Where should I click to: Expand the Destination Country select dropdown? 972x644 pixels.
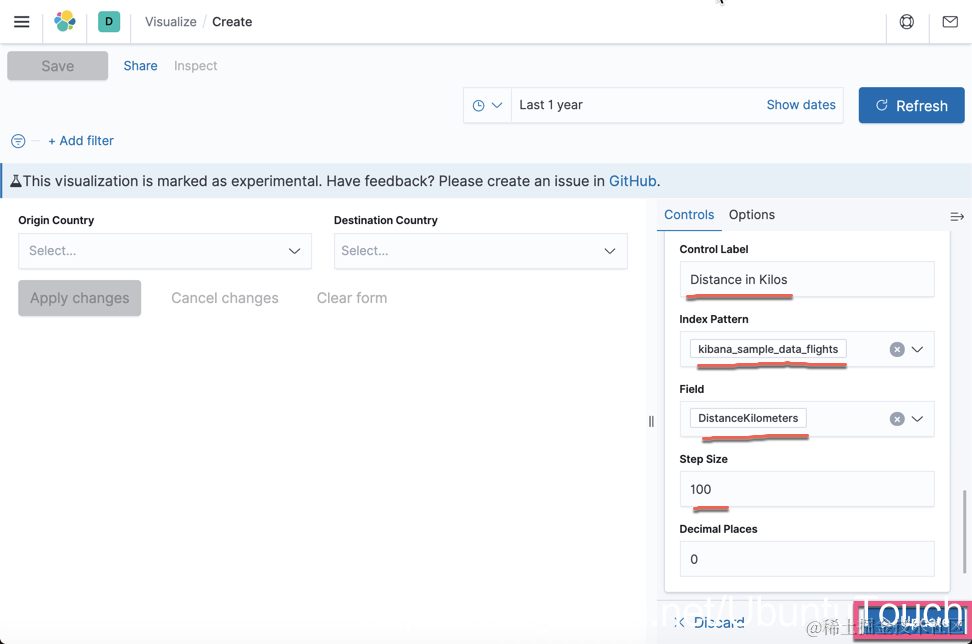tap(480, 251)
